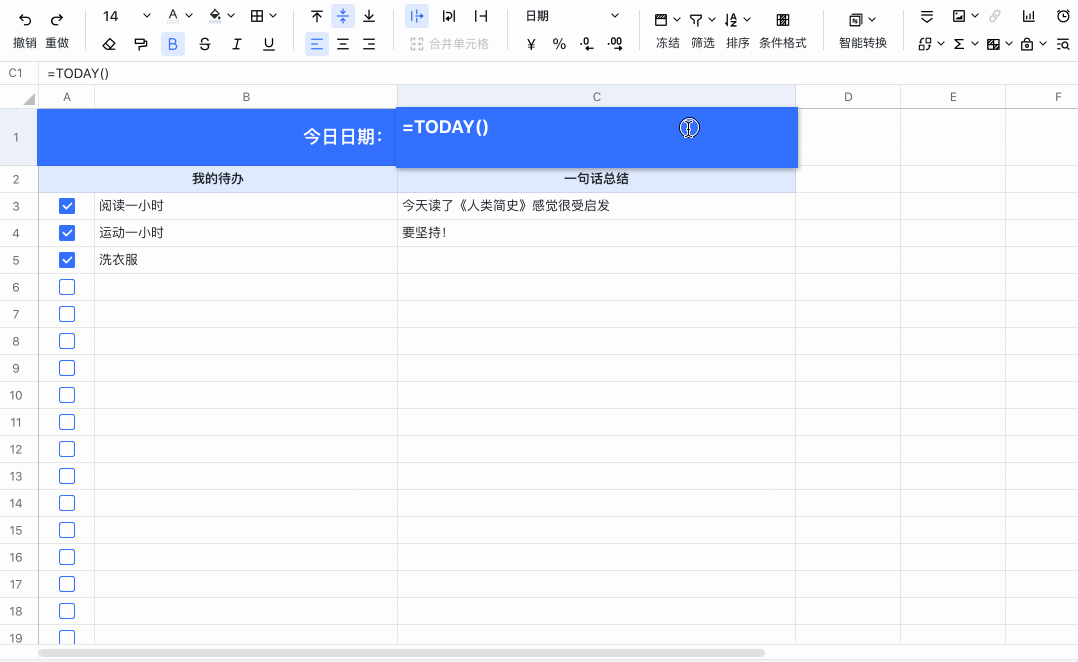Select cell 今天读了《人类简史》感觉很受启发
Image resolution: width=1078 pixels, height=662 pixels.
point(596,206)
